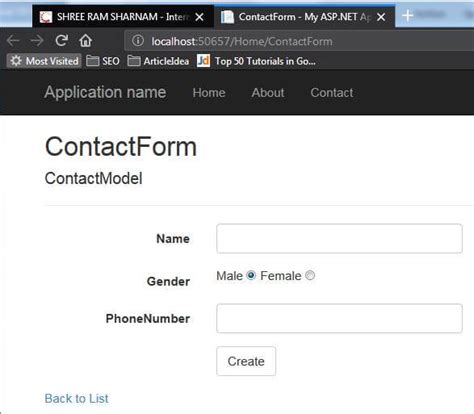Reload the page with refresh icon
This screenshot has width=474, height=414.
click(x=61, y=41)
